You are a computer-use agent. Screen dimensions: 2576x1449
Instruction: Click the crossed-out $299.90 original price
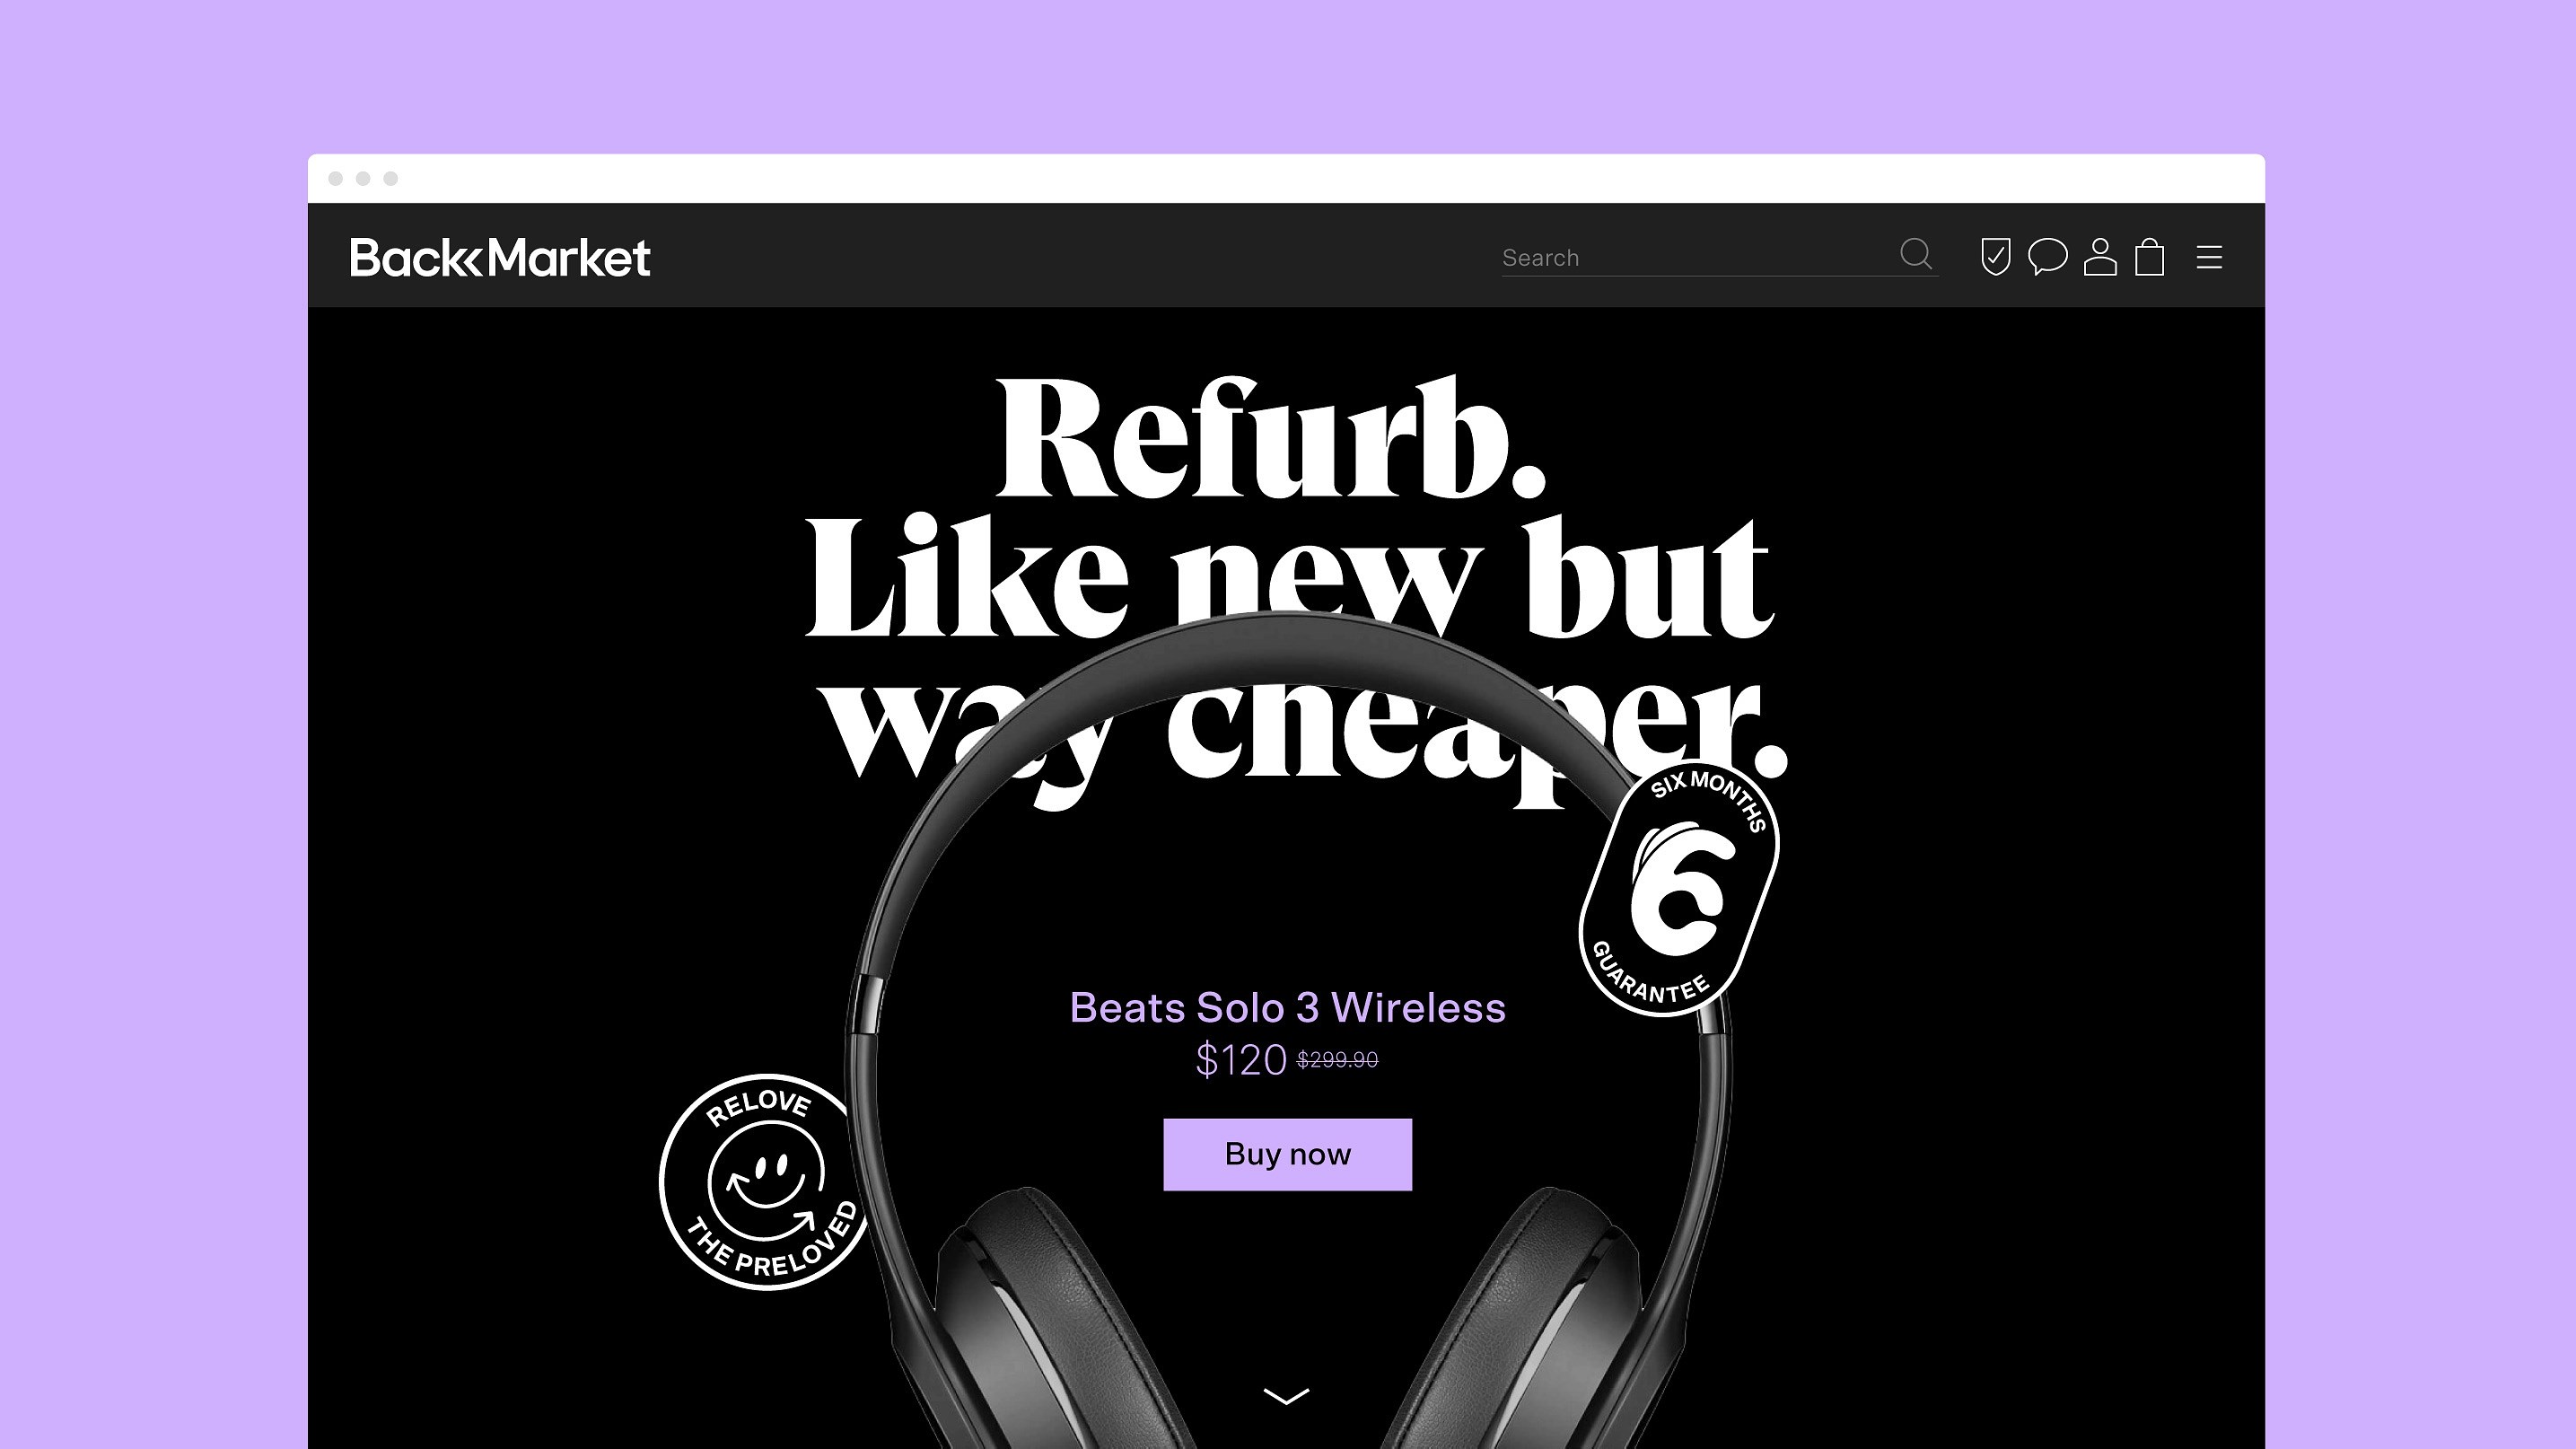1337,1059
